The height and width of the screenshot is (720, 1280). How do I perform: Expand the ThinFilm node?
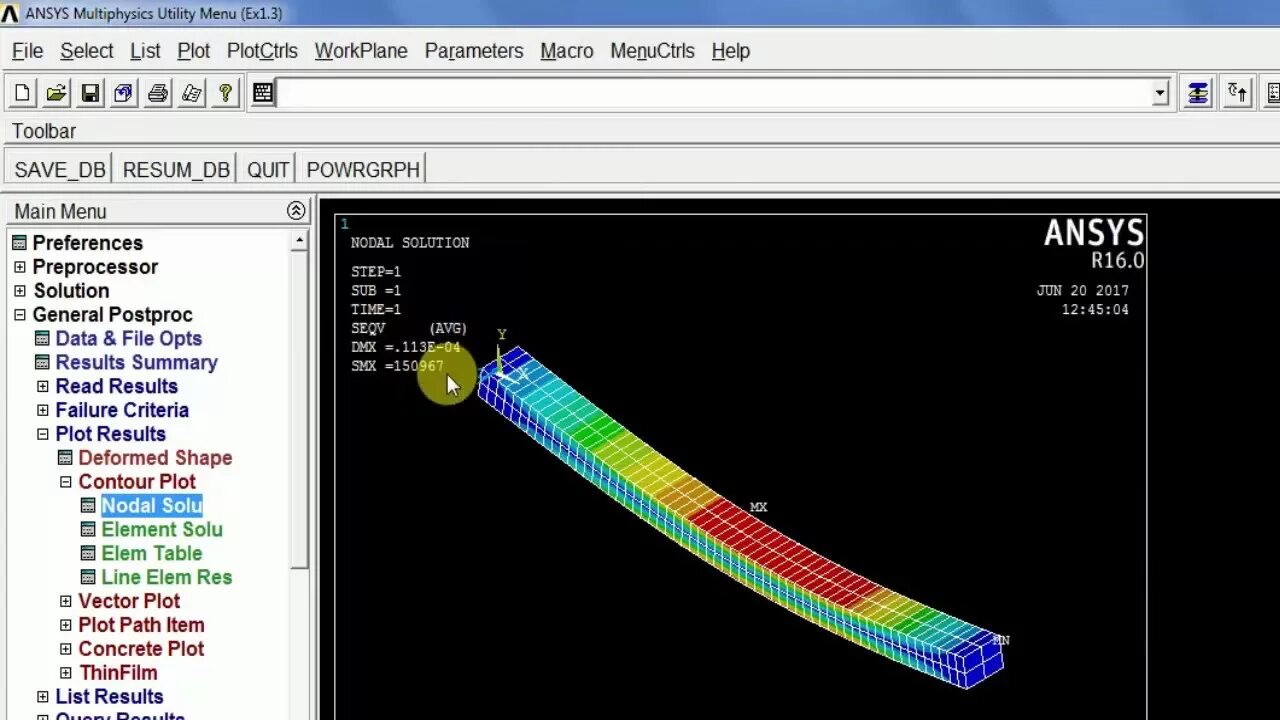click(65, 674)
